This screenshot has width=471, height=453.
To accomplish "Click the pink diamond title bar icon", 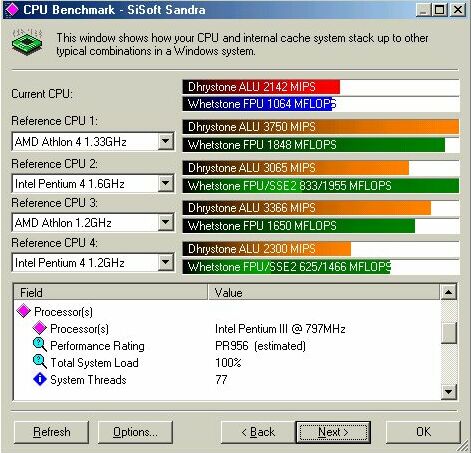I will coord(12,9).
